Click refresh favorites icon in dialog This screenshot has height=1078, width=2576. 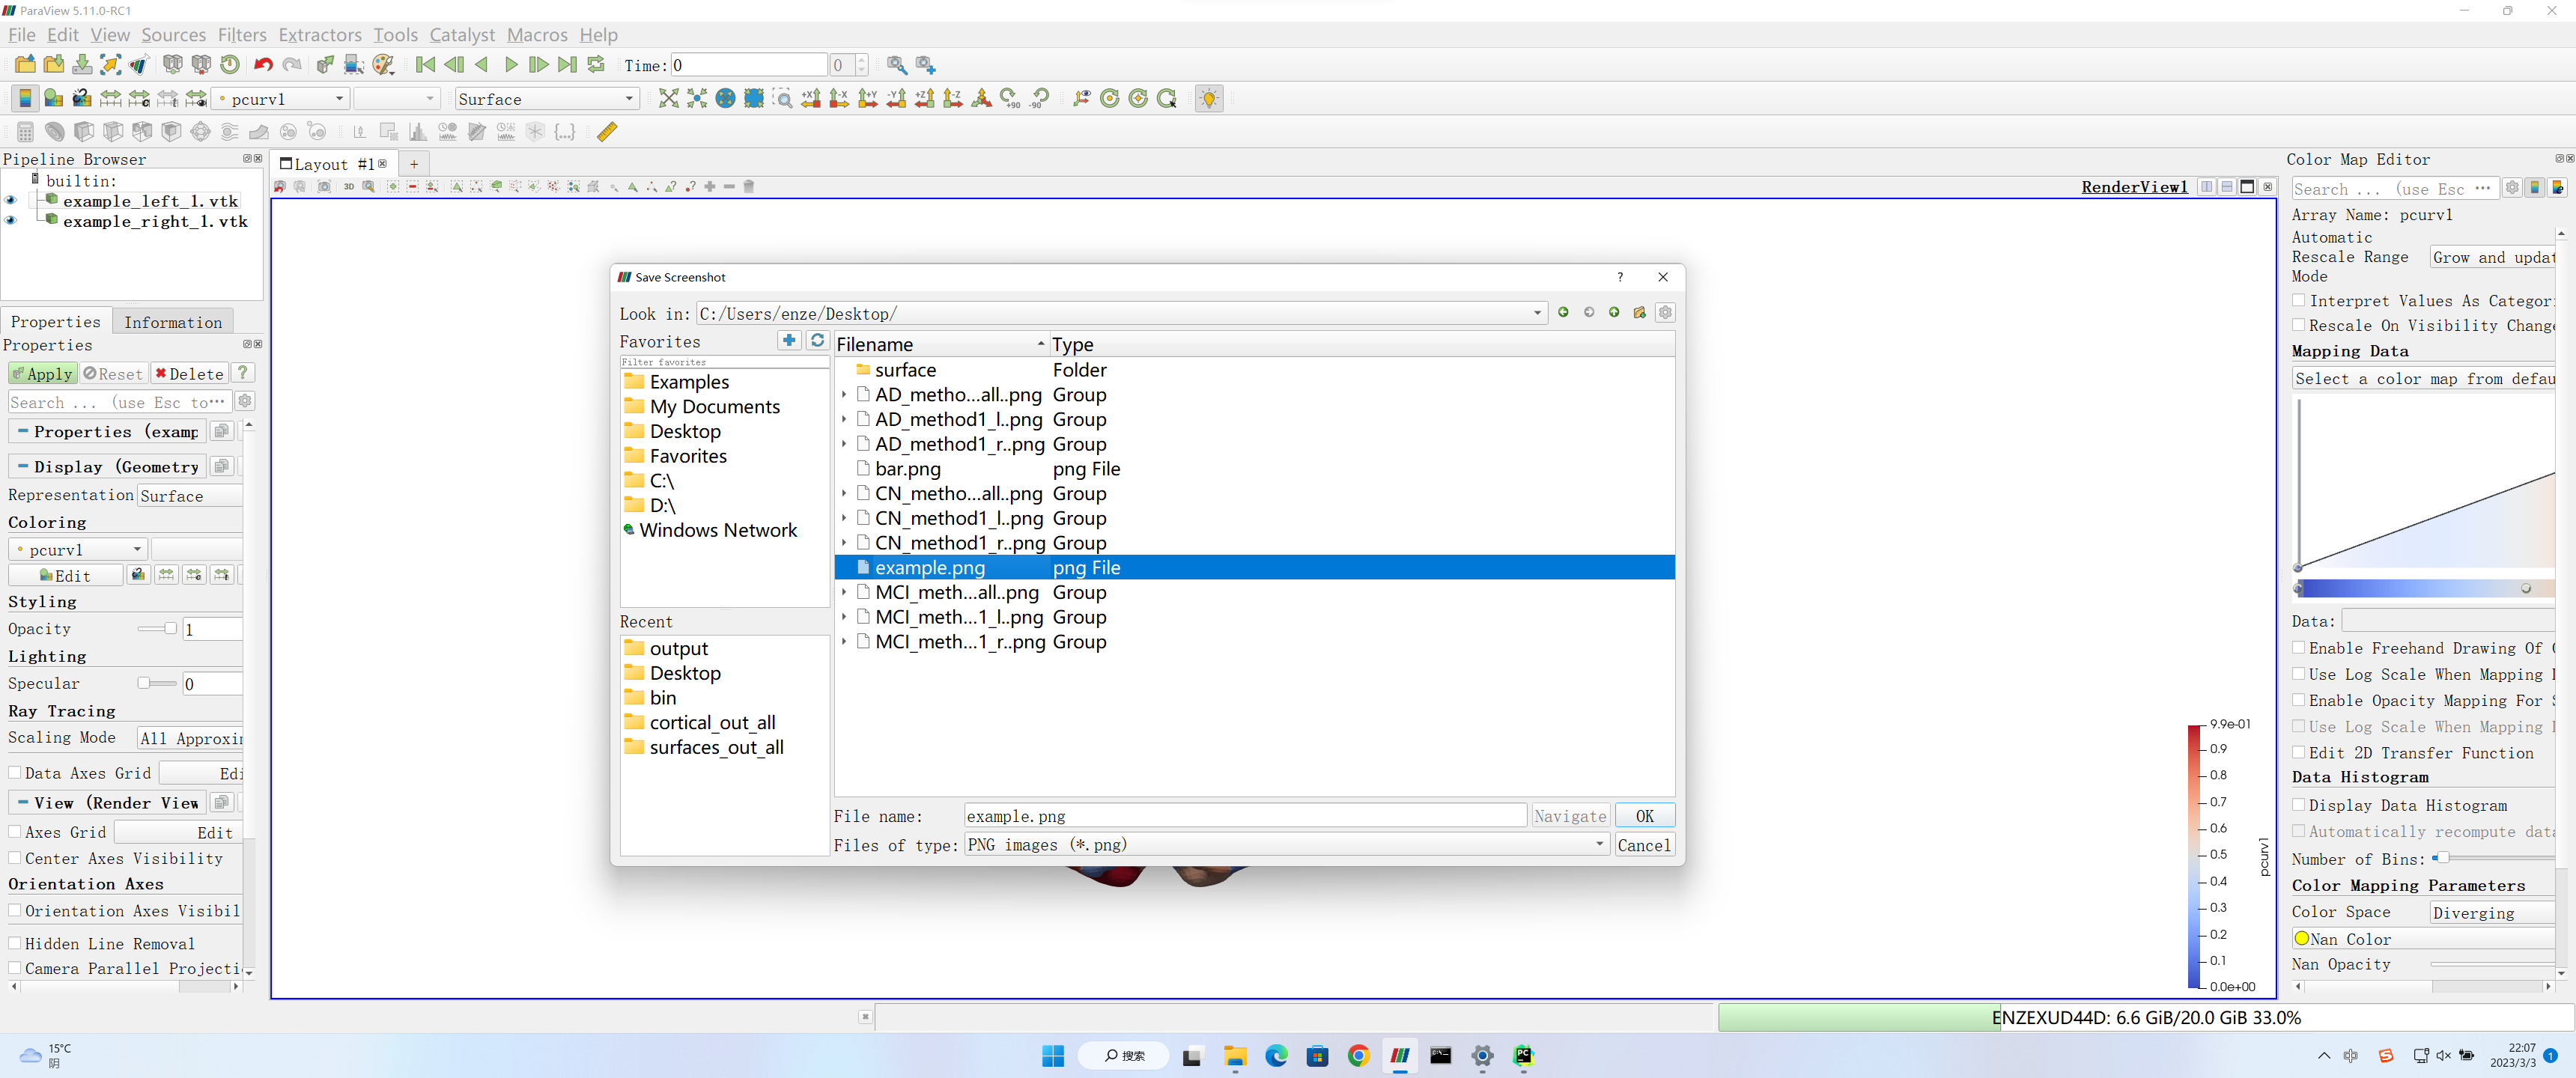point(817,341)
